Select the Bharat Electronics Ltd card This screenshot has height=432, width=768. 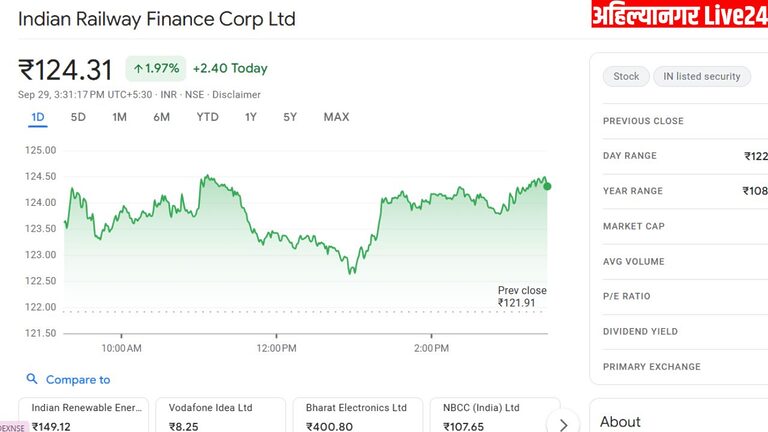(x=357, y=416)
